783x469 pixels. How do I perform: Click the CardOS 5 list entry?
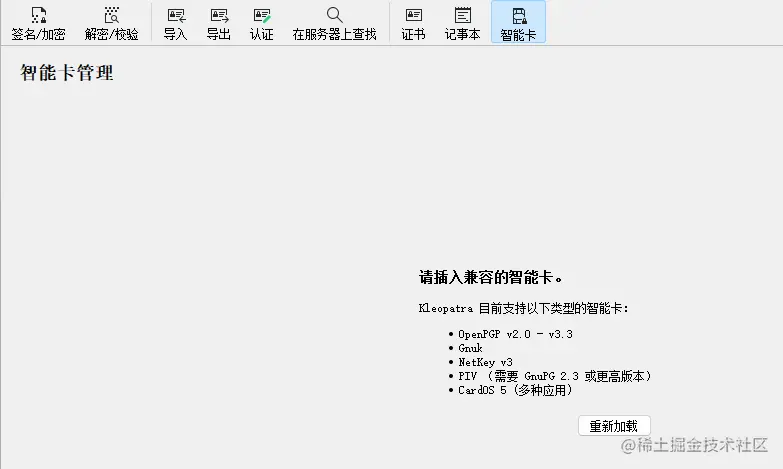[515, 390]
